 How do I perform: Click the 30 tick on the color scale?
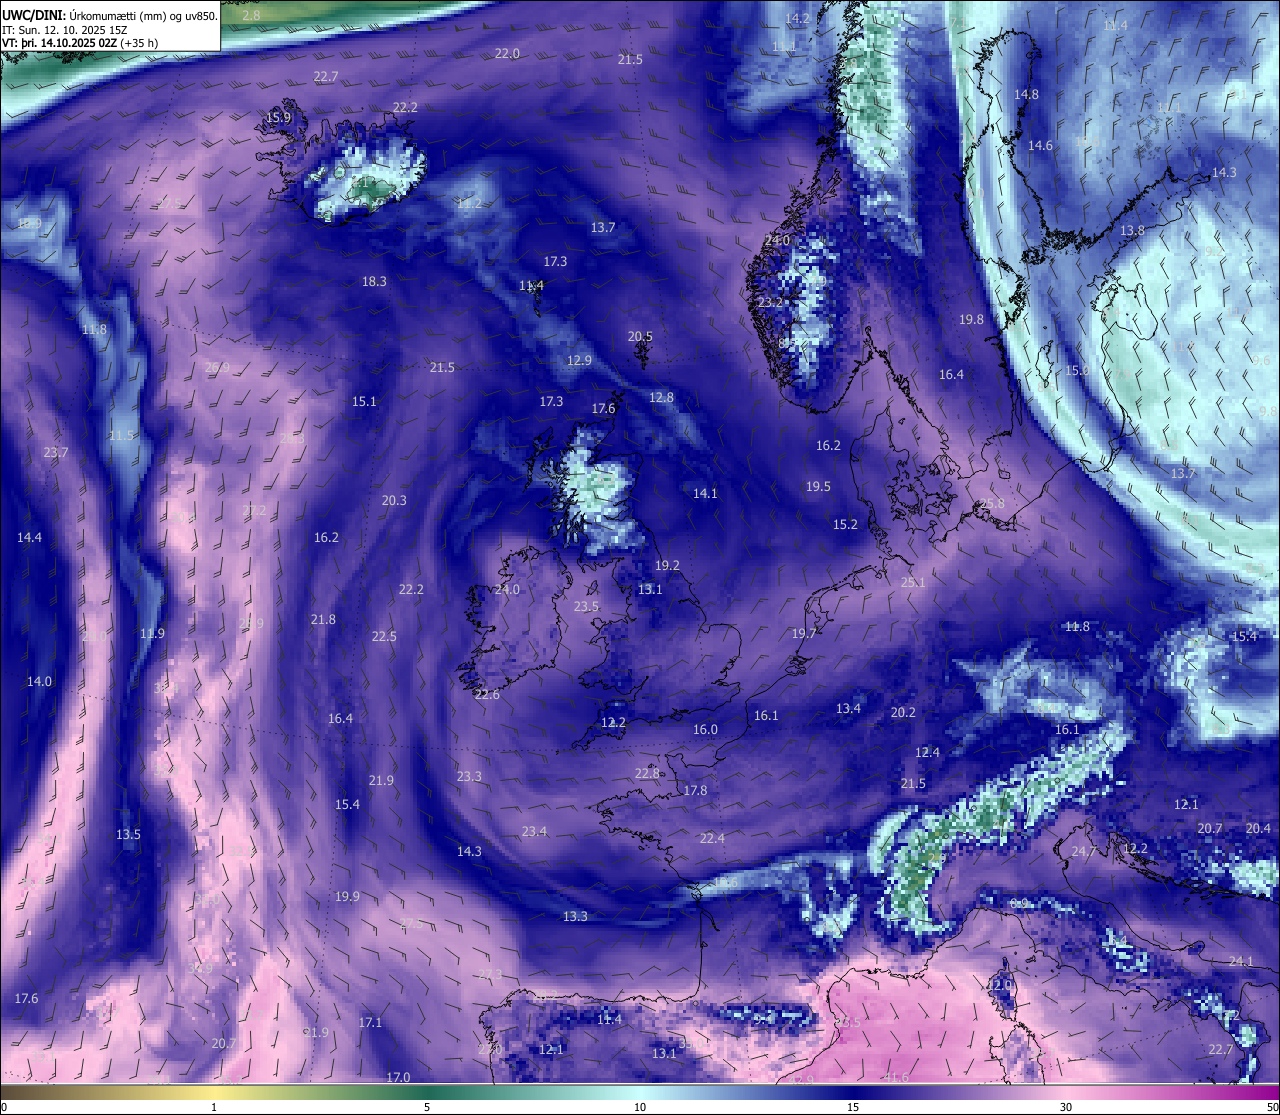click(x=1066, y=1106)
